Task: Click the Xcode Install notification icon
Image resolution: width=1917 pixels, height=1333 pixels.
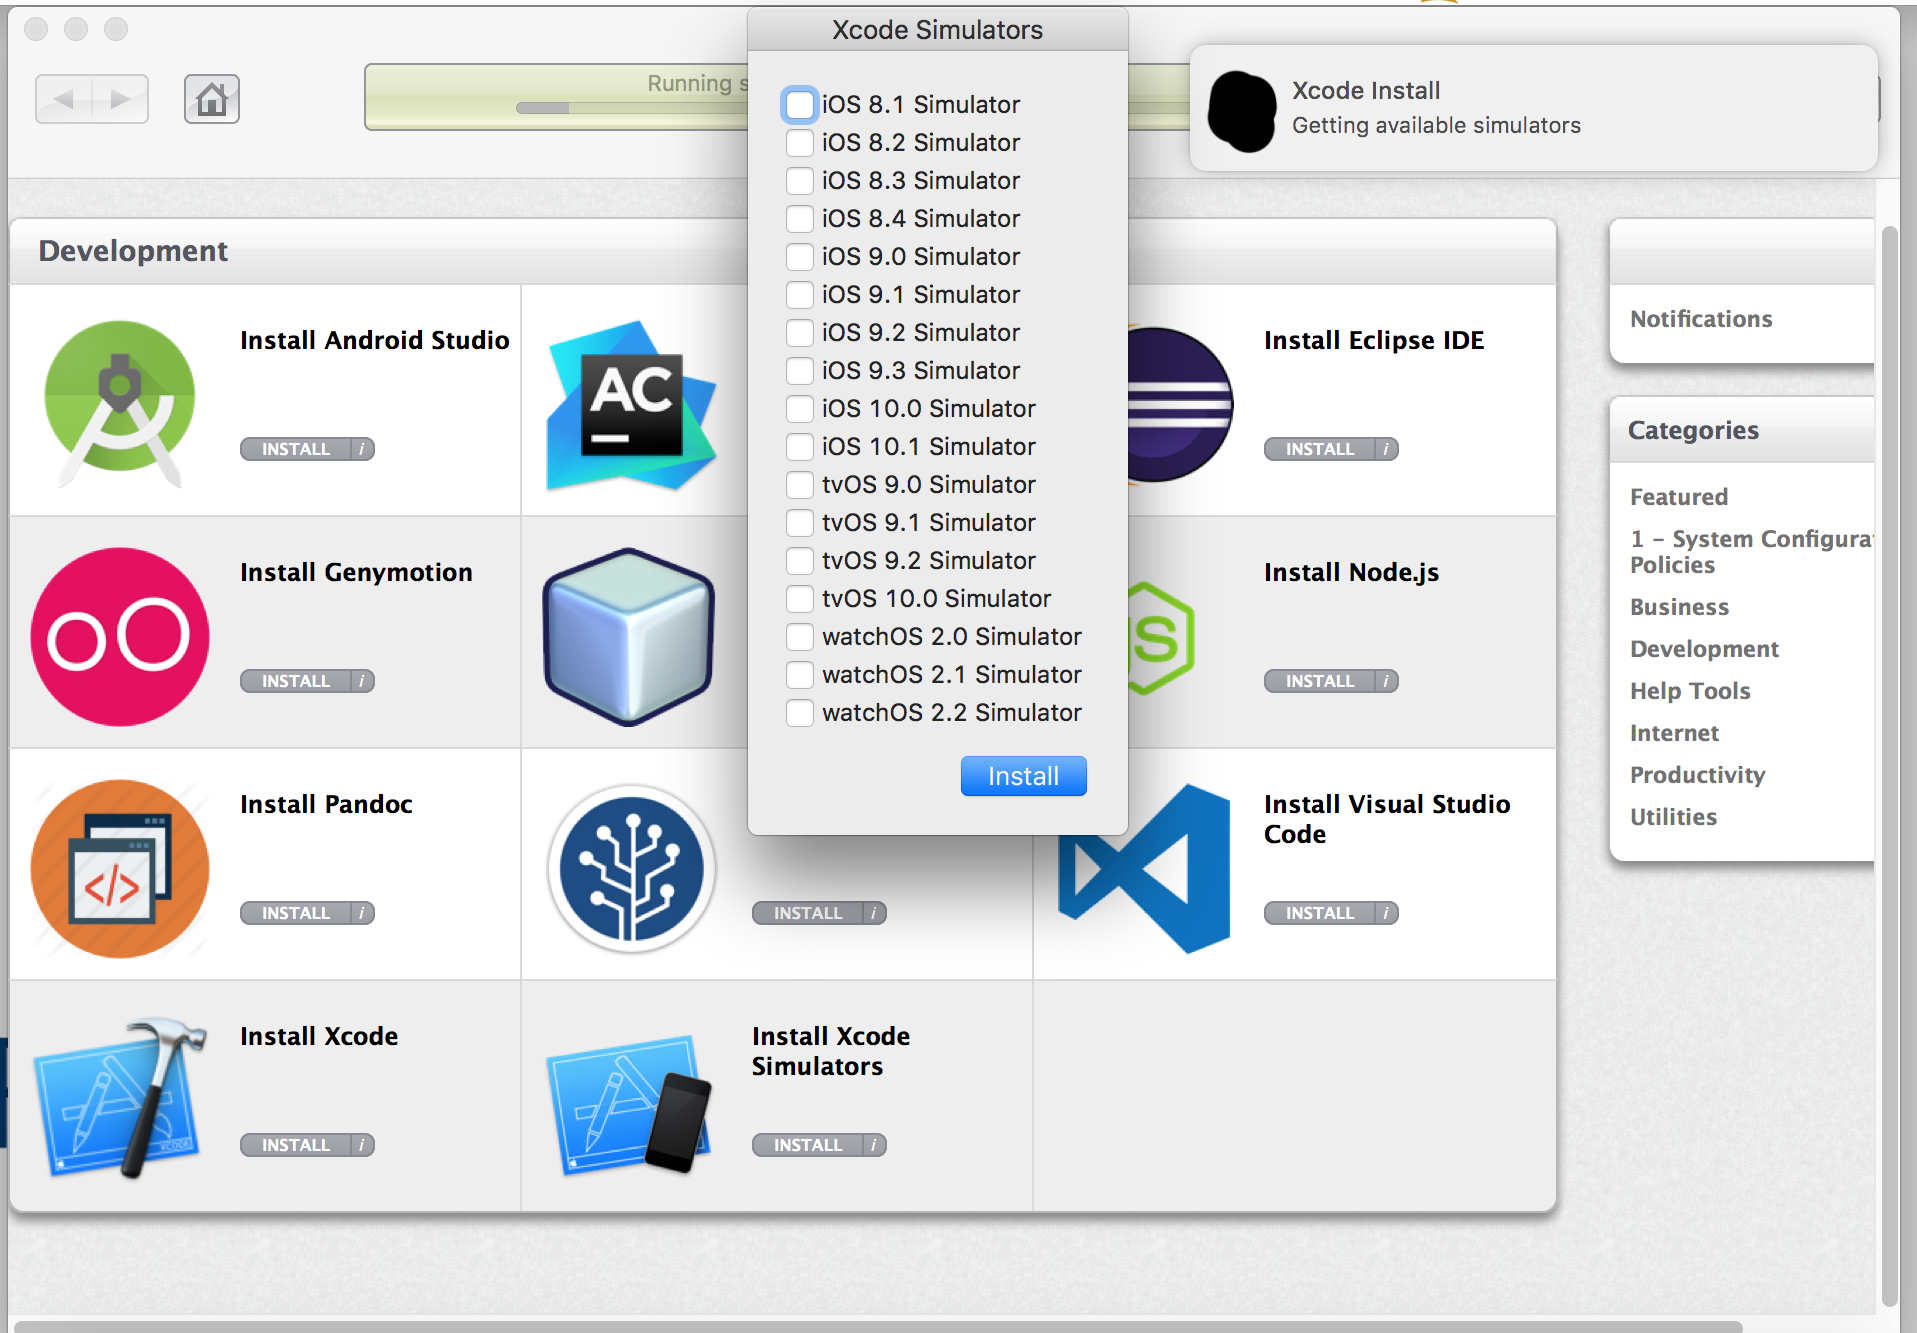Action: (1242, 110)
